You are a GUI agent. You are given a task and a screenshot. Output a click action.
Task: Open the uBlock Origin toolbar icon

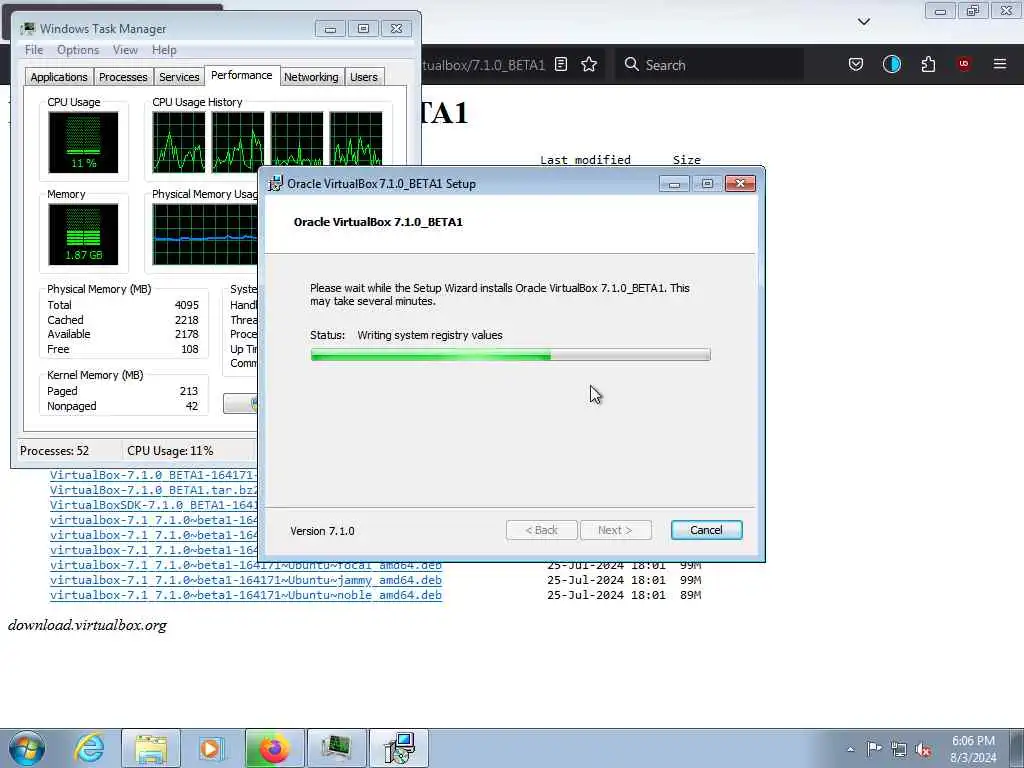(964, 64)
